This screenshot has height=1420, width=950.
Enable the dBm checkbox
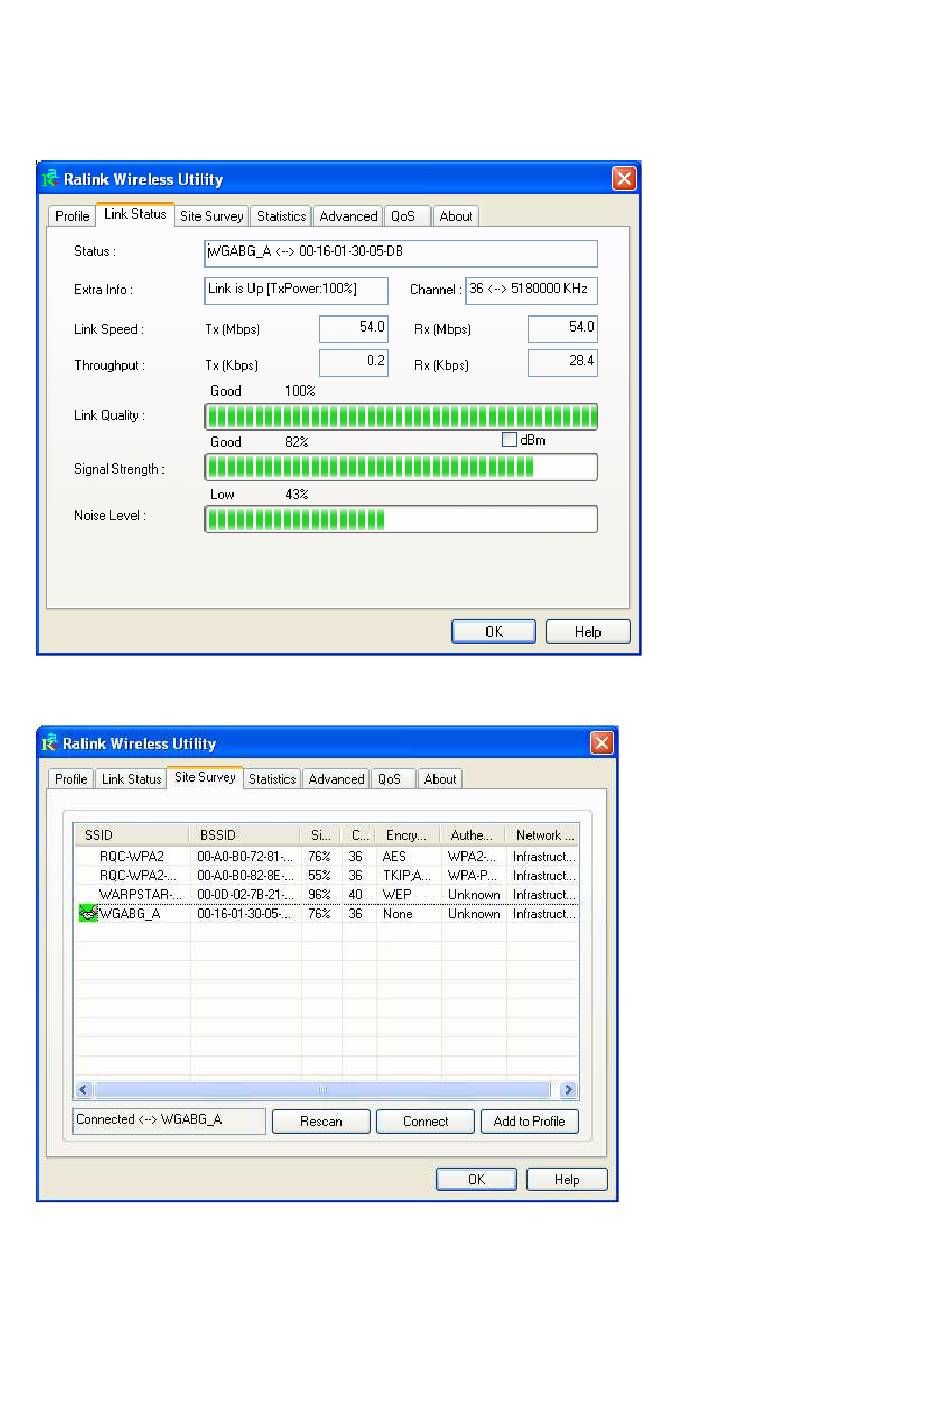509,440
